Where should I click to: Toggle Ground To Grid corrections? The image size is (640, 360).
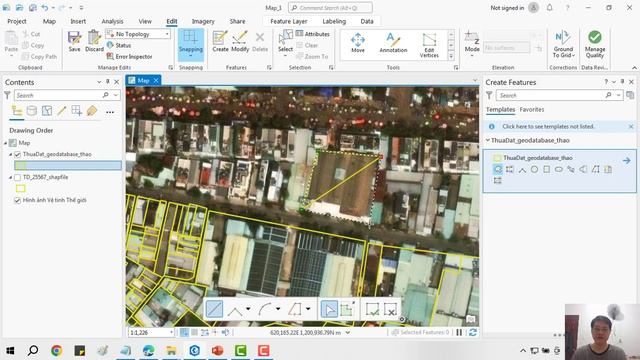[x=563, y=44]
